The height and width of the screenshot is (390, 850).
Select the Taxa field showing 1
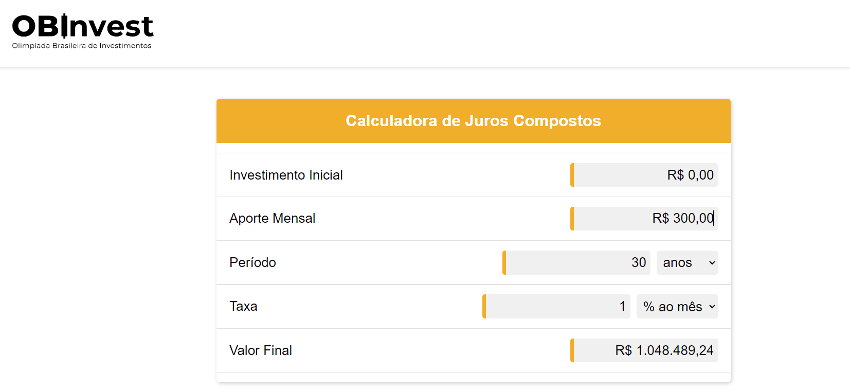coord(556,306)
